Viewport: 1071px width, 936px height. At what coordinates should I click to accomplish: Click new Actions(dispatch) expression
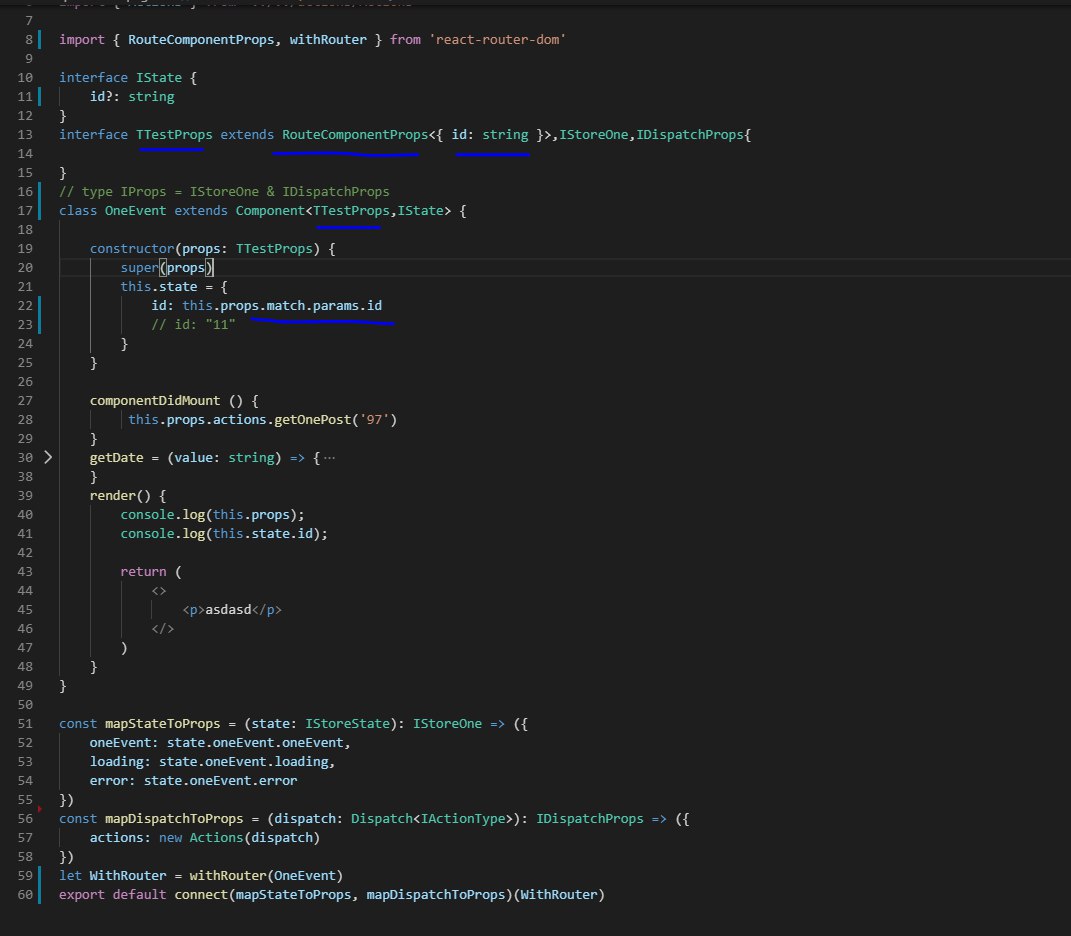tap(238, 837)
